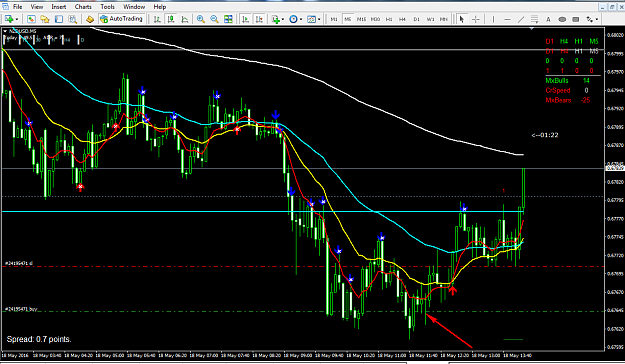The height and width of the screenshot is (364, 625).
Task: Switch to H1 timeframe
Action: coord(389,19)
